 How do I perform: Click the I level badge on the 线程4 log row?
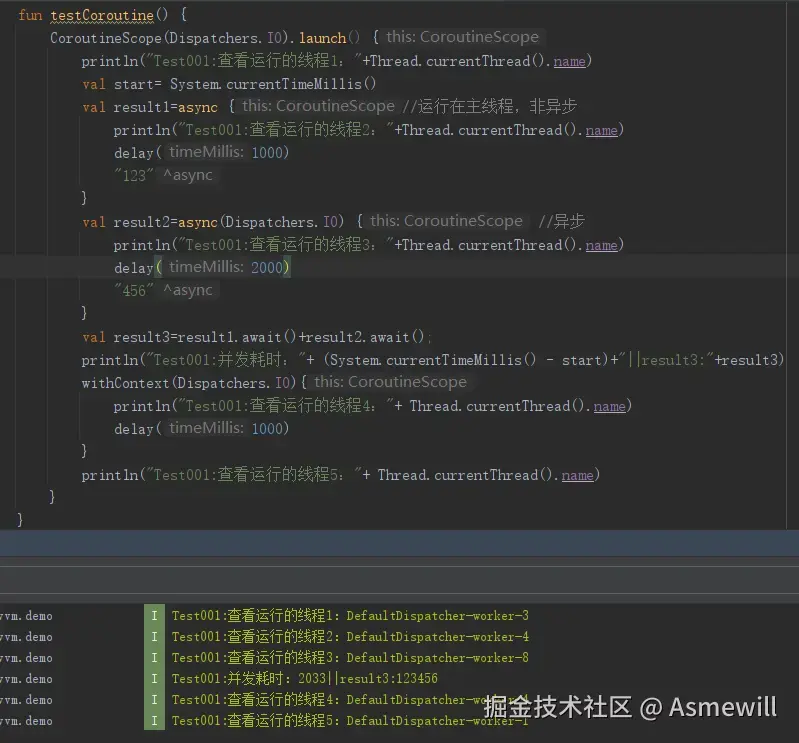(154, 700)
